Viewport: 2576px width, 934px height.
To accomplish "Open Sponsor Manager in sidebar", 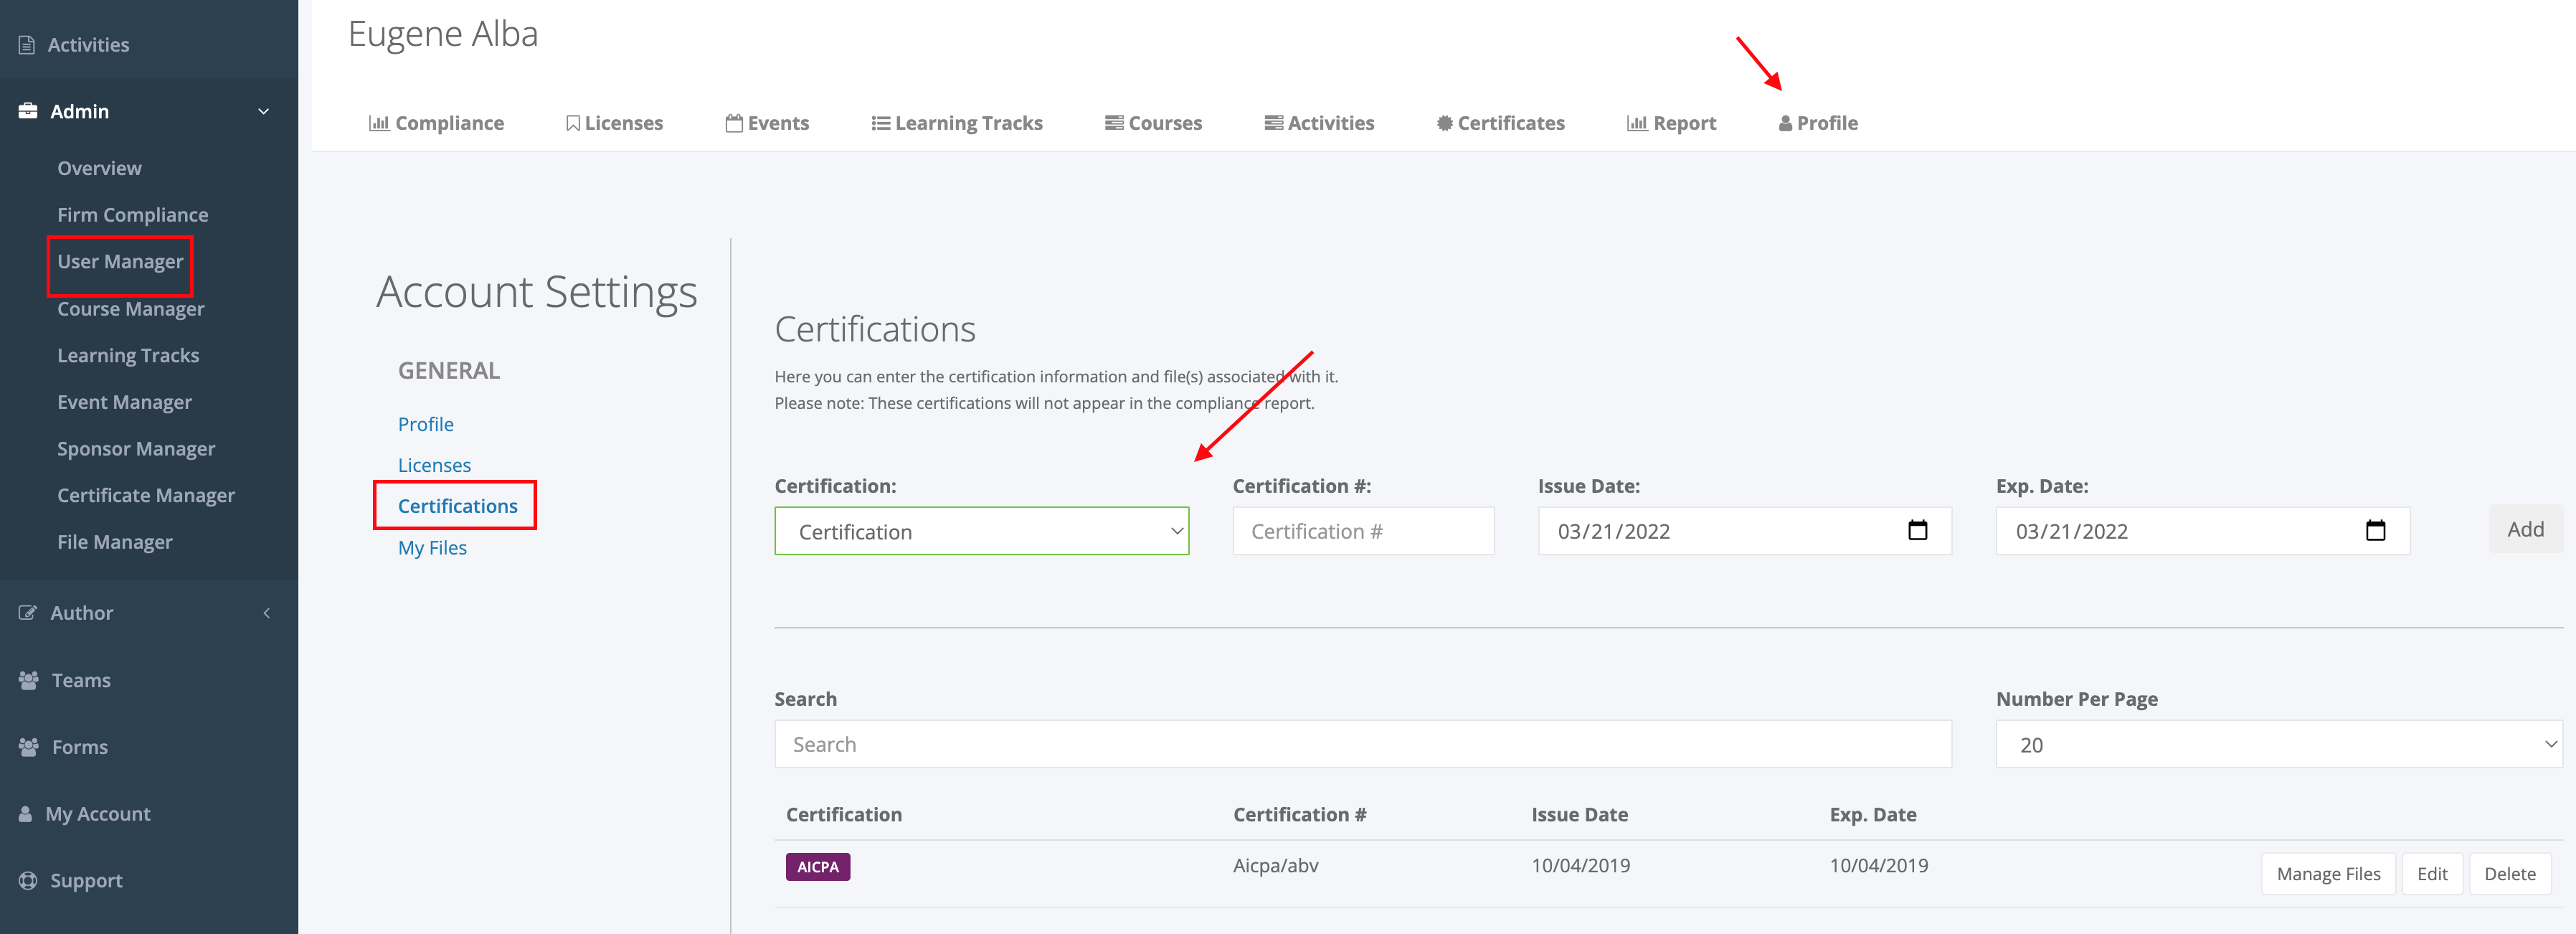I will point(136,449).
